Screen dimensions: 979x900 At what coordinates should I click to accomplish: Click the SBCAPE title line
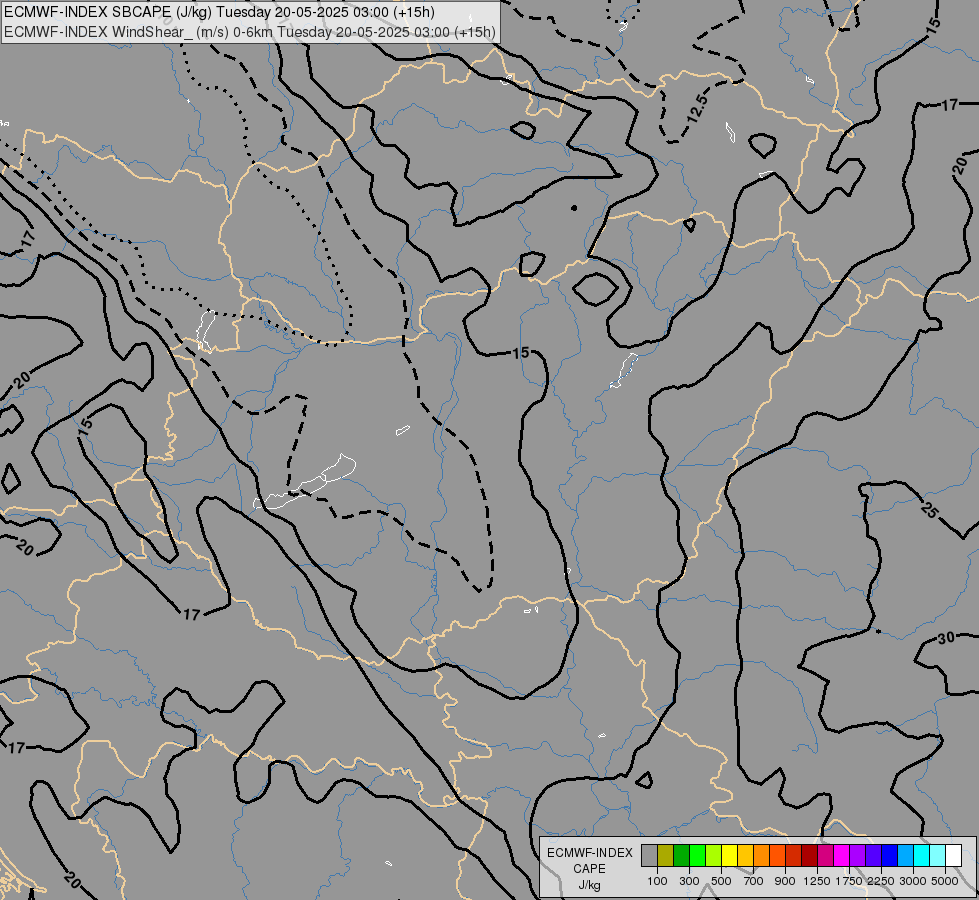[x=220, y=12]
